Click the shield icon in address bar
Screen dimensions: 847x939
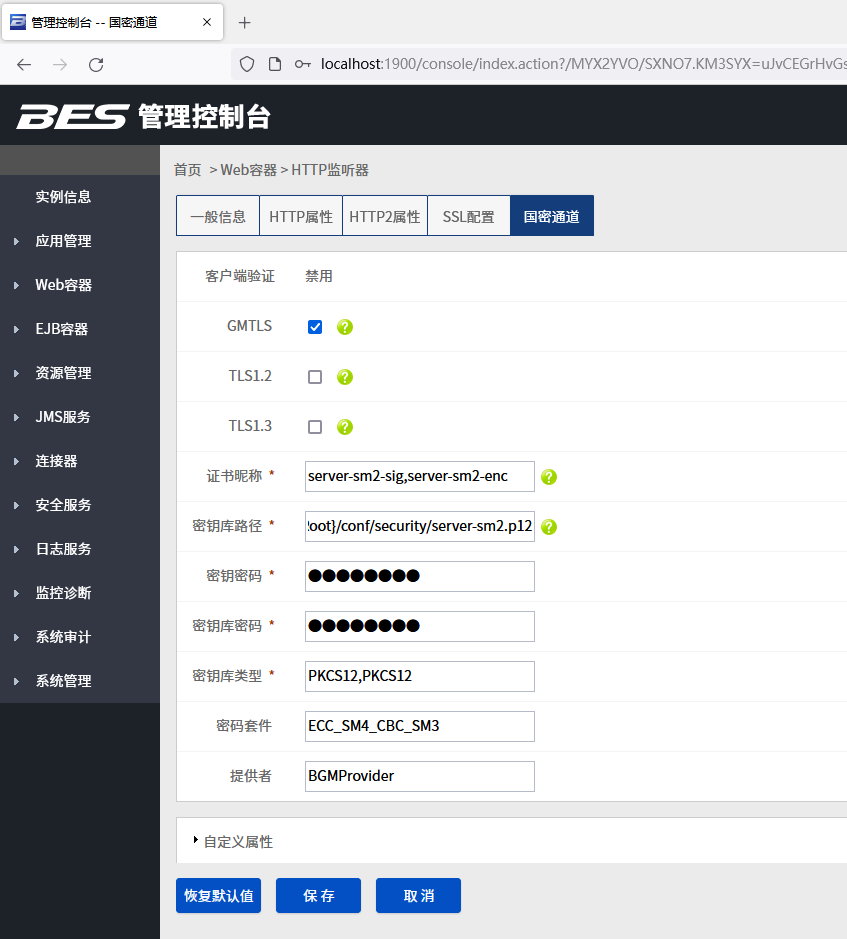tap(247, 64)
